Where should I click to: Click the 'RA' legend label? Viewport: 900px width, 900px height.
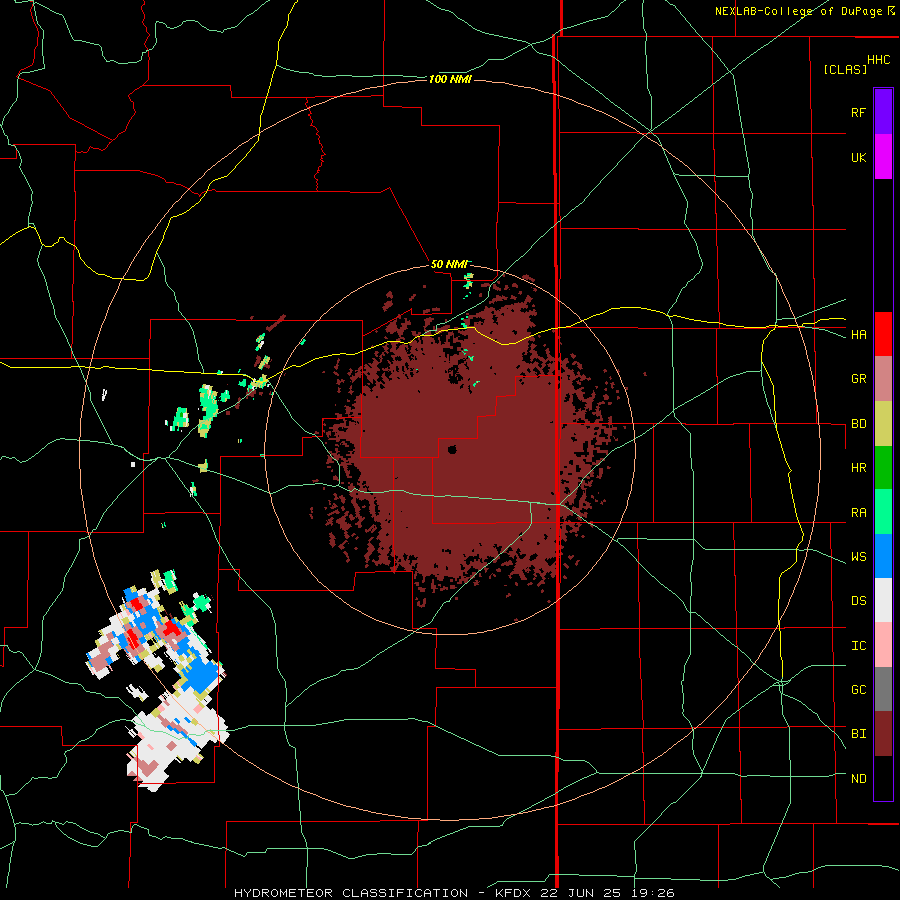(x=858, y=513)
